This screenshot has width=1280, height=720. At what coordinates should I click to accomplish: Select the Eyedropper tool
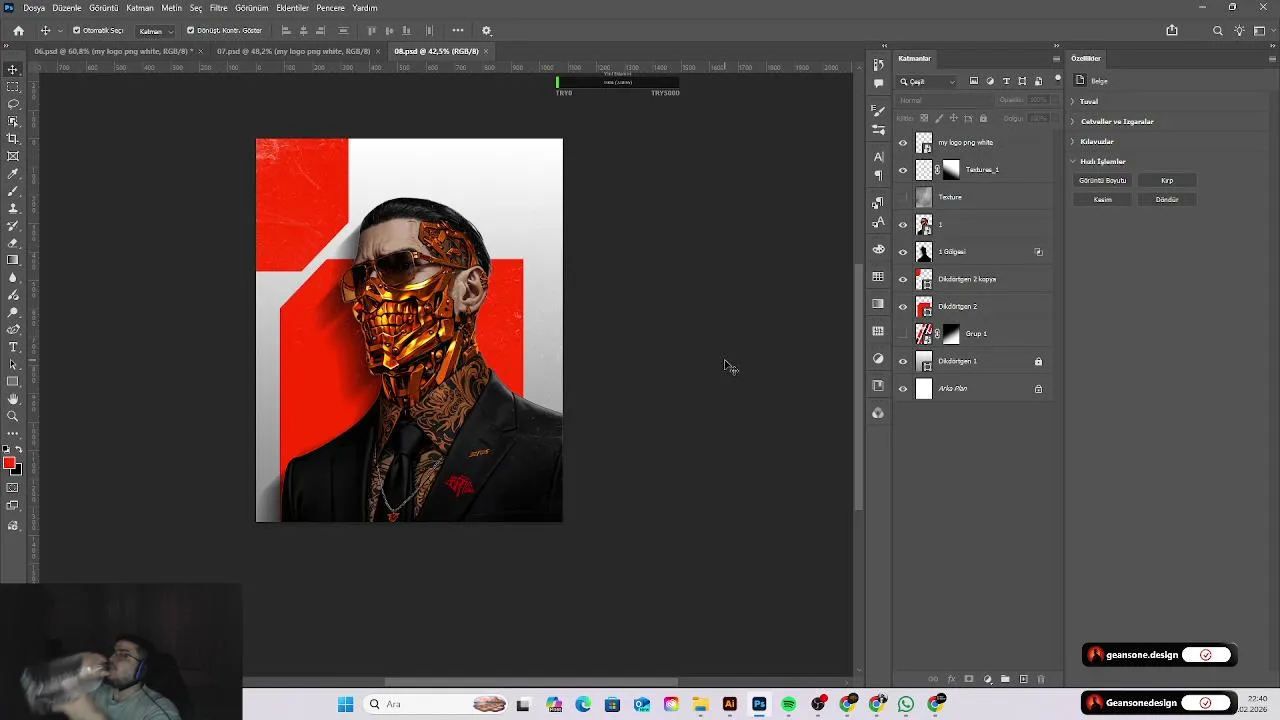click(13, 173)
